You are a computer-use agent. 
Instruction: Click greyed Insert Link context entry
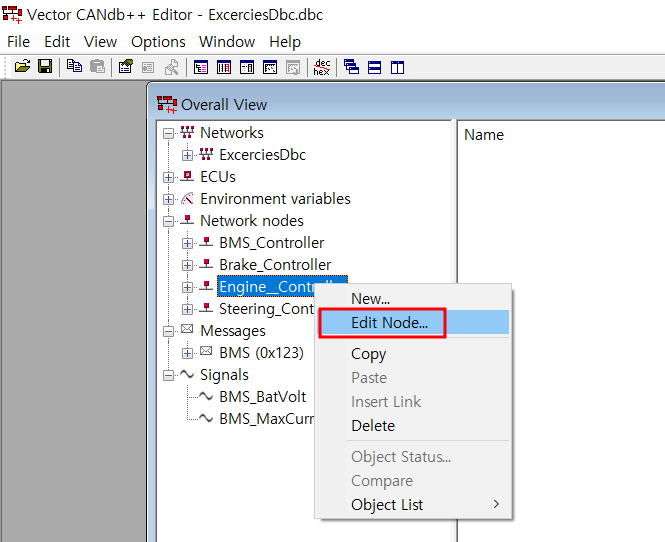[414, 402]
